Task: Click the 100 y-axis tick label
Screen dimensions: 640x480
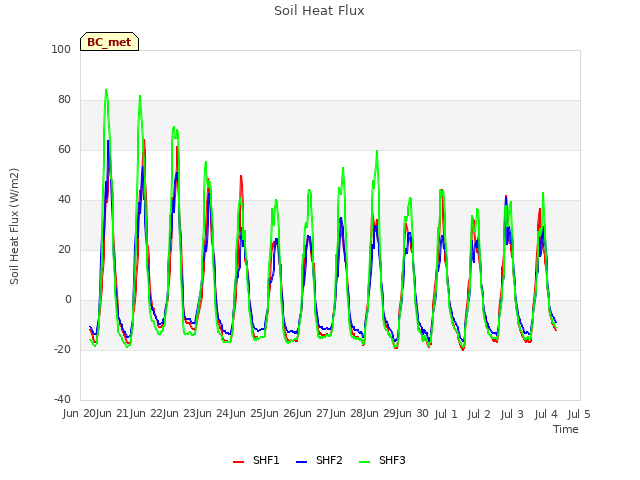Action: 61,49
